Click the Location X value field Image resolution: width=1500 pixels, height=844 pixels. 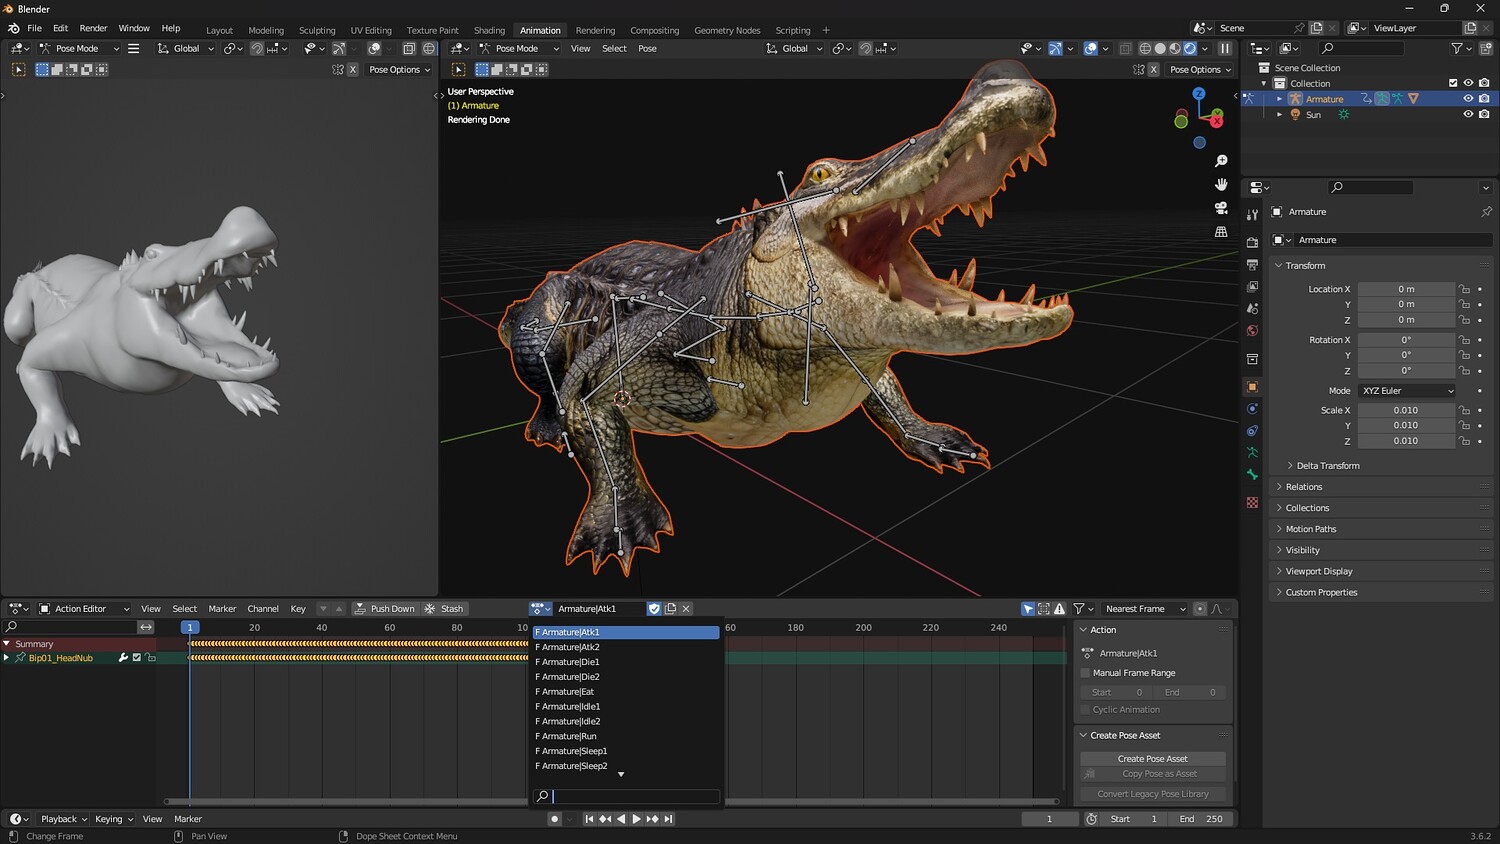point(1405,289)
